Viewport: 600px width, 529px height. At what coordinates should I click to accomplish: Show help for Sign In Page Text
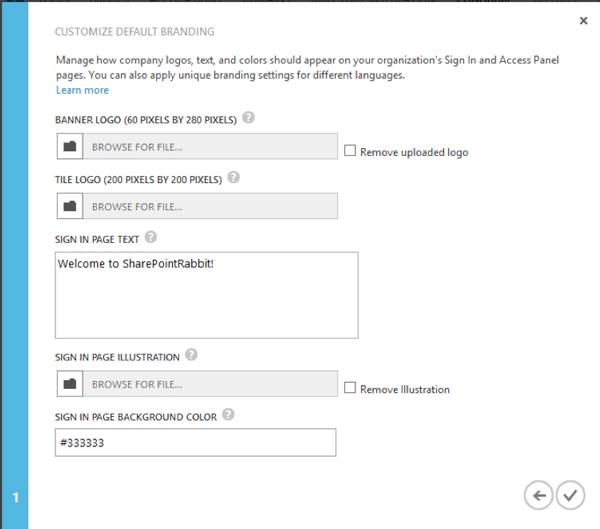pyautogui.click(x=151, y=237)
